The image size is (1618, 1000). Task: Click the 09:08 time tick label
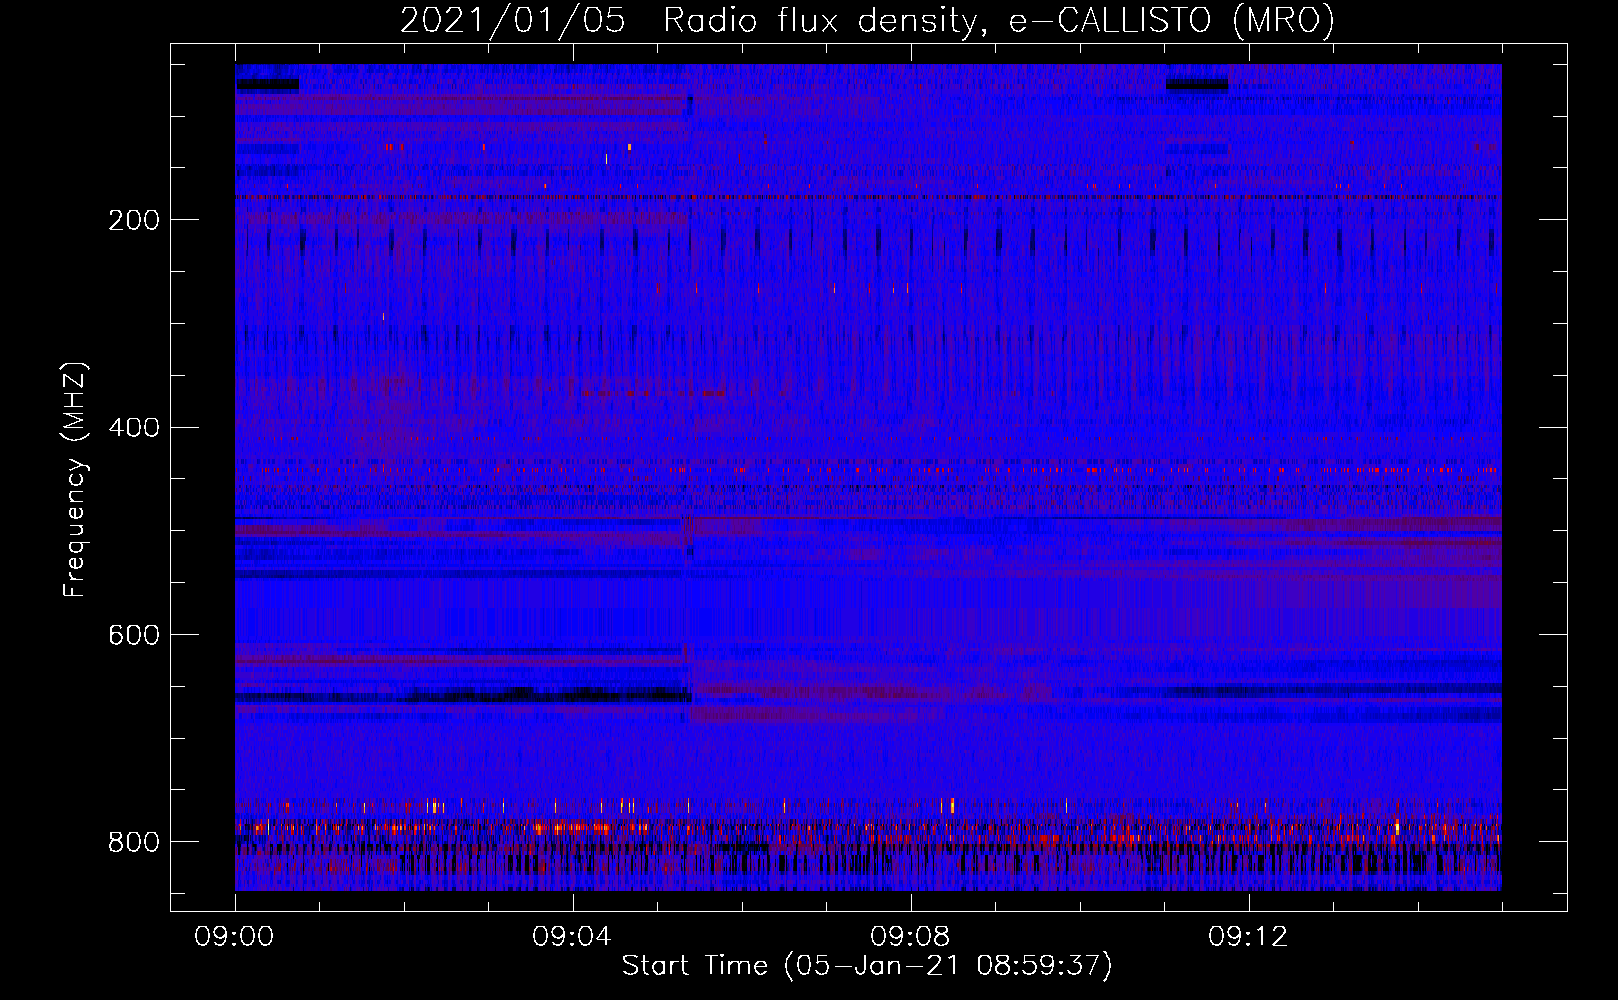[x=910, y=936]
